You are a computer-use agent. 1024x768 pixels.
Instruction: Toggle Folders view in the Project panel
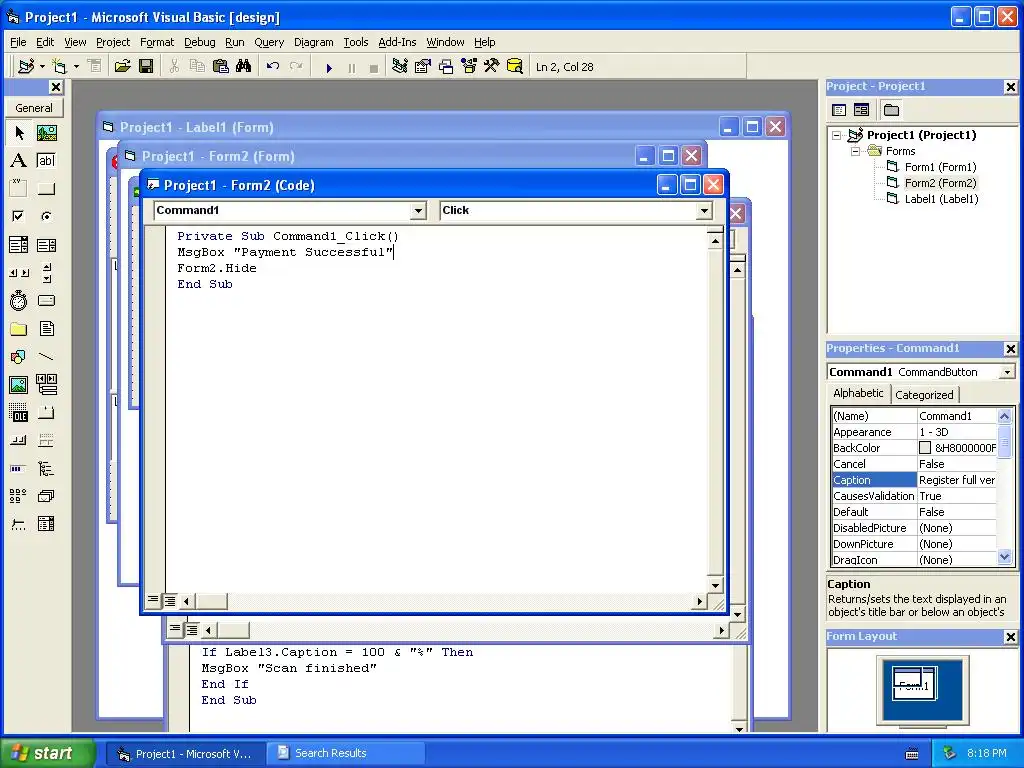point(891,110)
